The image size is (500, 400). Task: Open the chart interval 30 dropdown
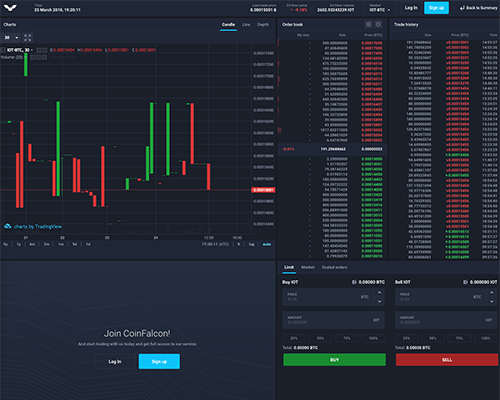point(11,38)
